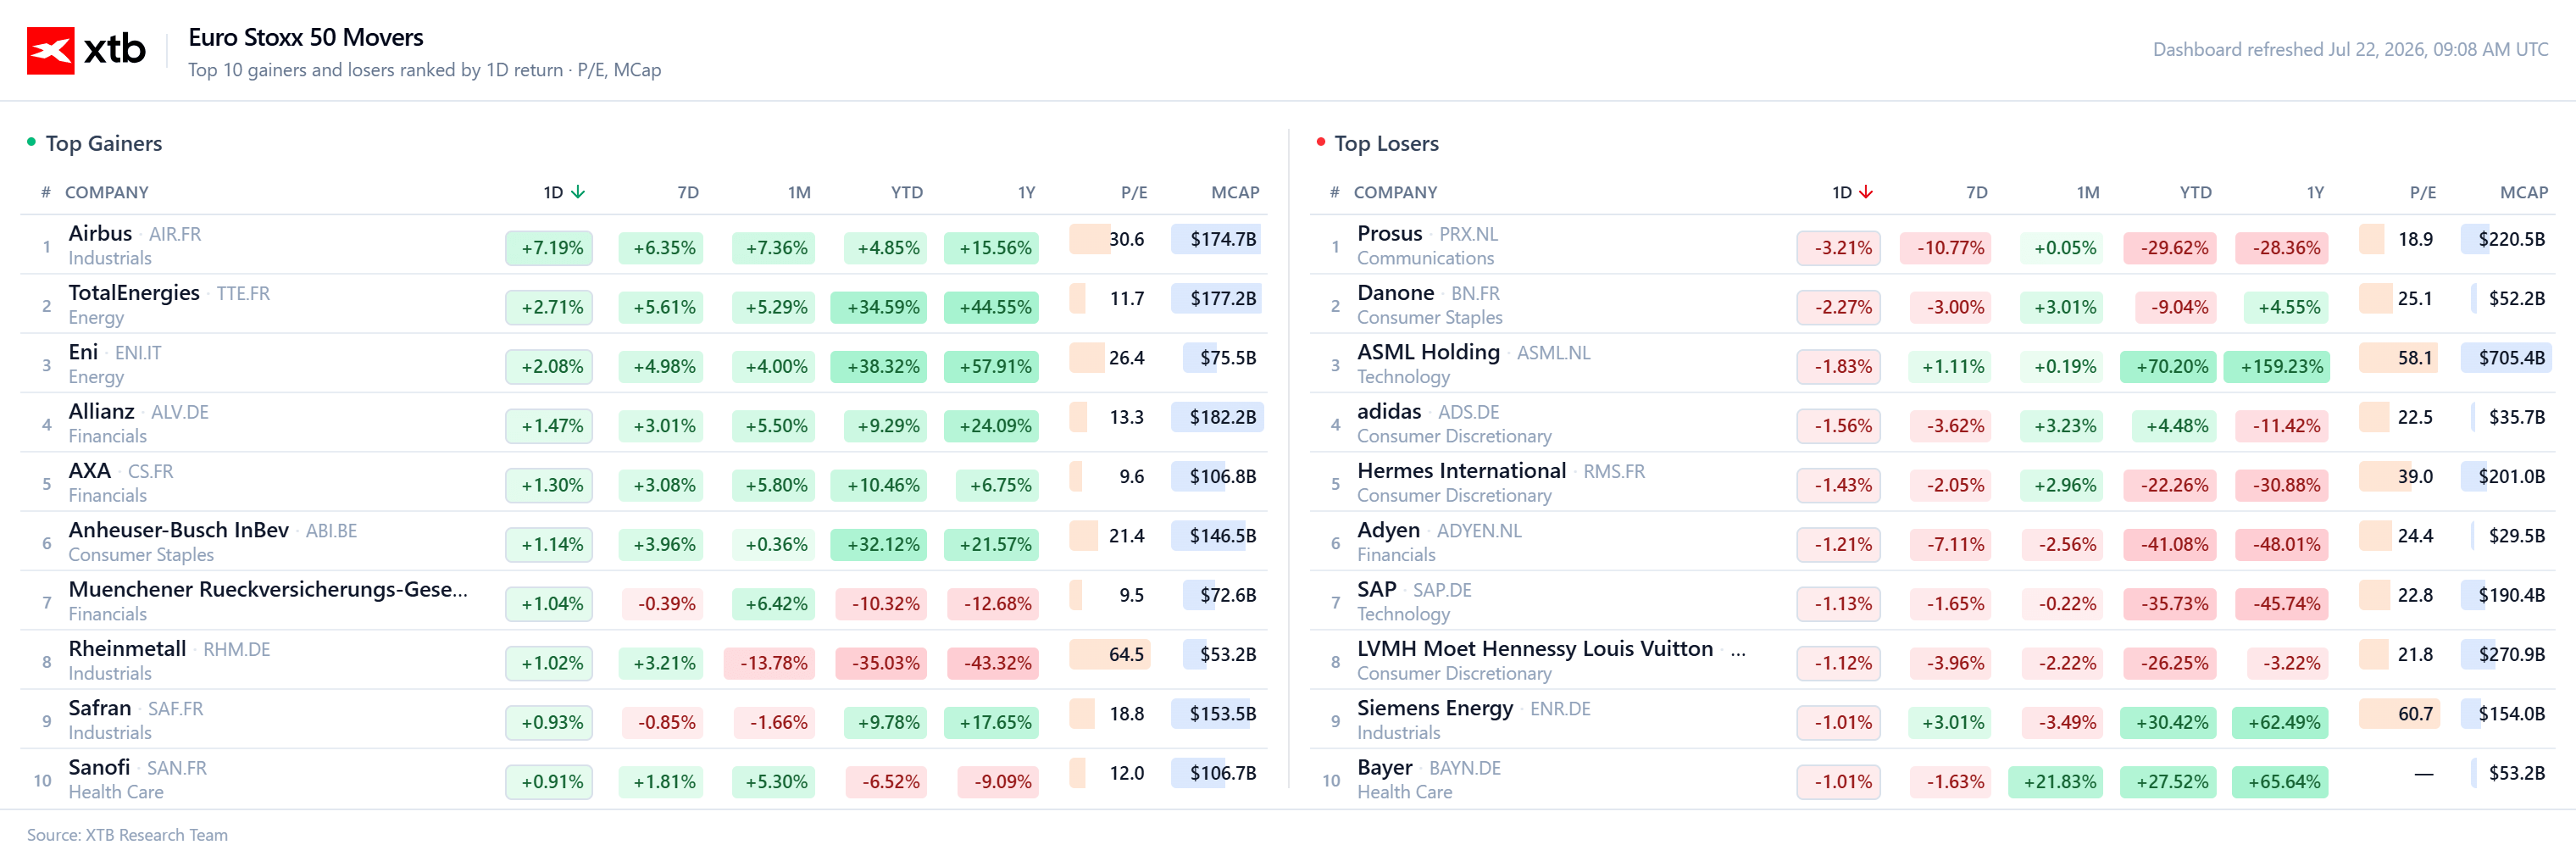This screenshot has height=856, width=2576.
Task: Click the ADYEN.NL ticker symbol
Action: point(1479,531)
